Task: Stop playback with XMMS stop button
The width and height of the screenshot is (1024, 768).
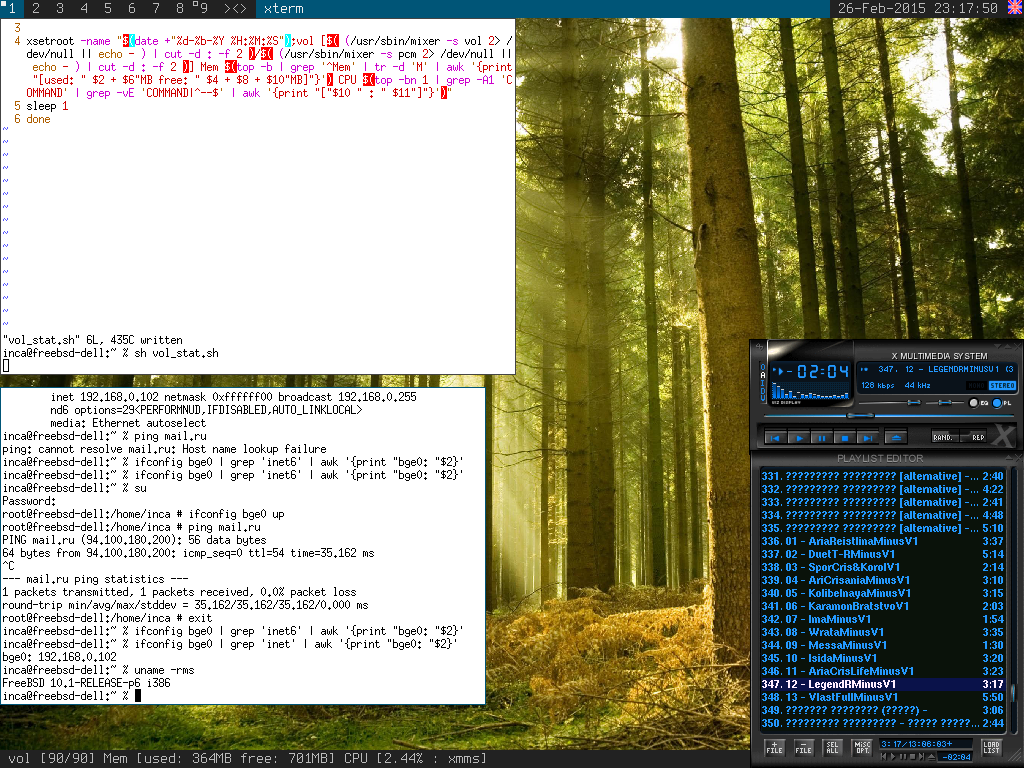Action: click(x=845, y=438)
